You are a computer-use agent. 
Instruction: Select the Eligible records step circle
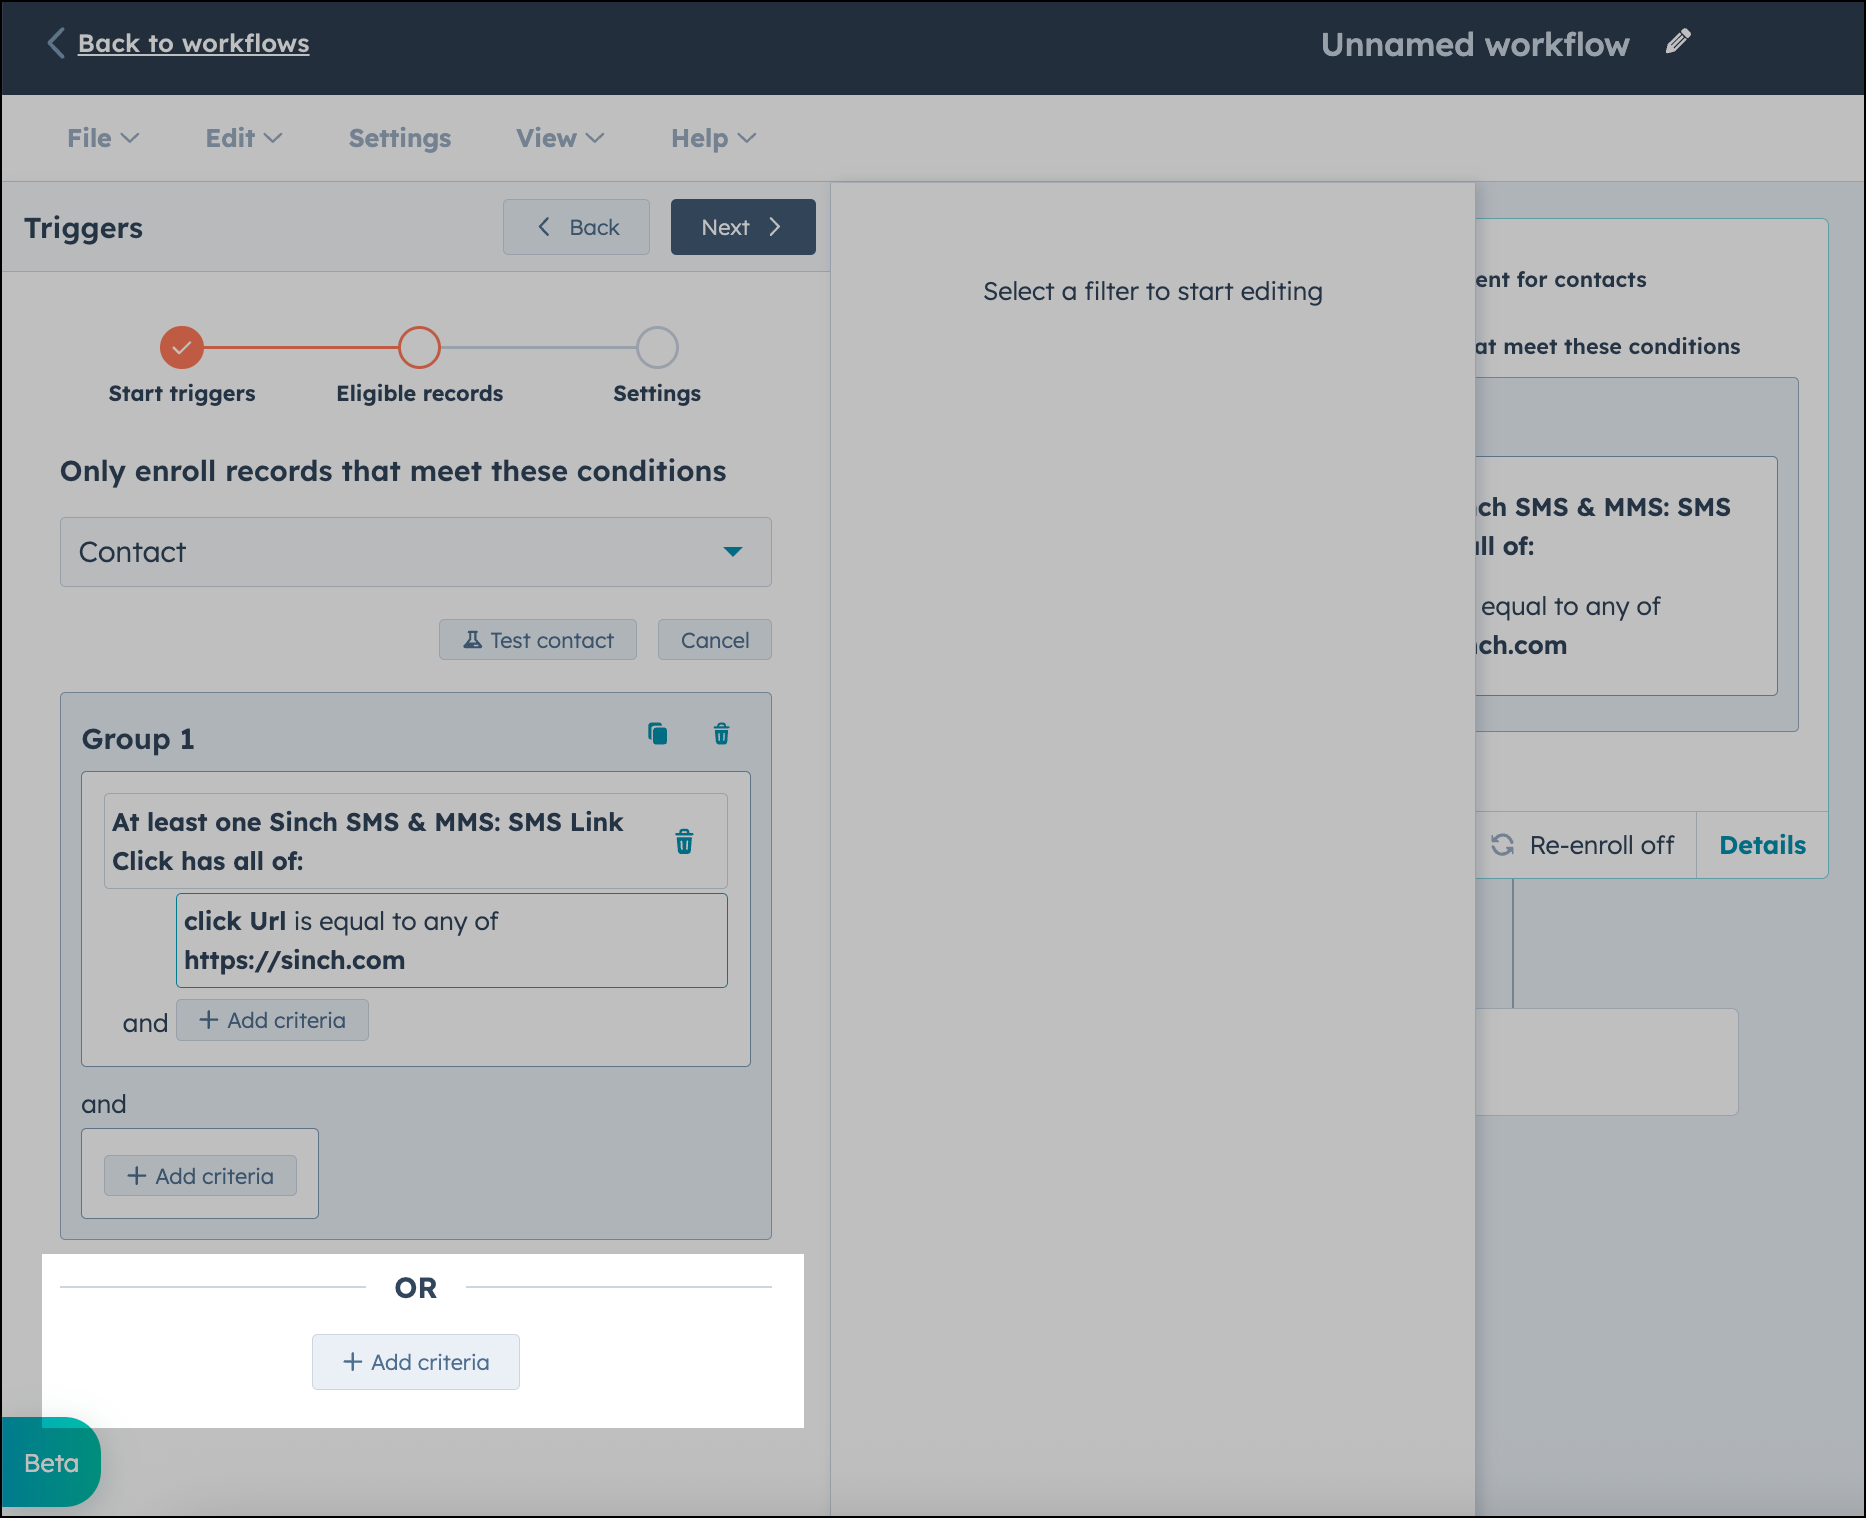click(x=419, y=347)
